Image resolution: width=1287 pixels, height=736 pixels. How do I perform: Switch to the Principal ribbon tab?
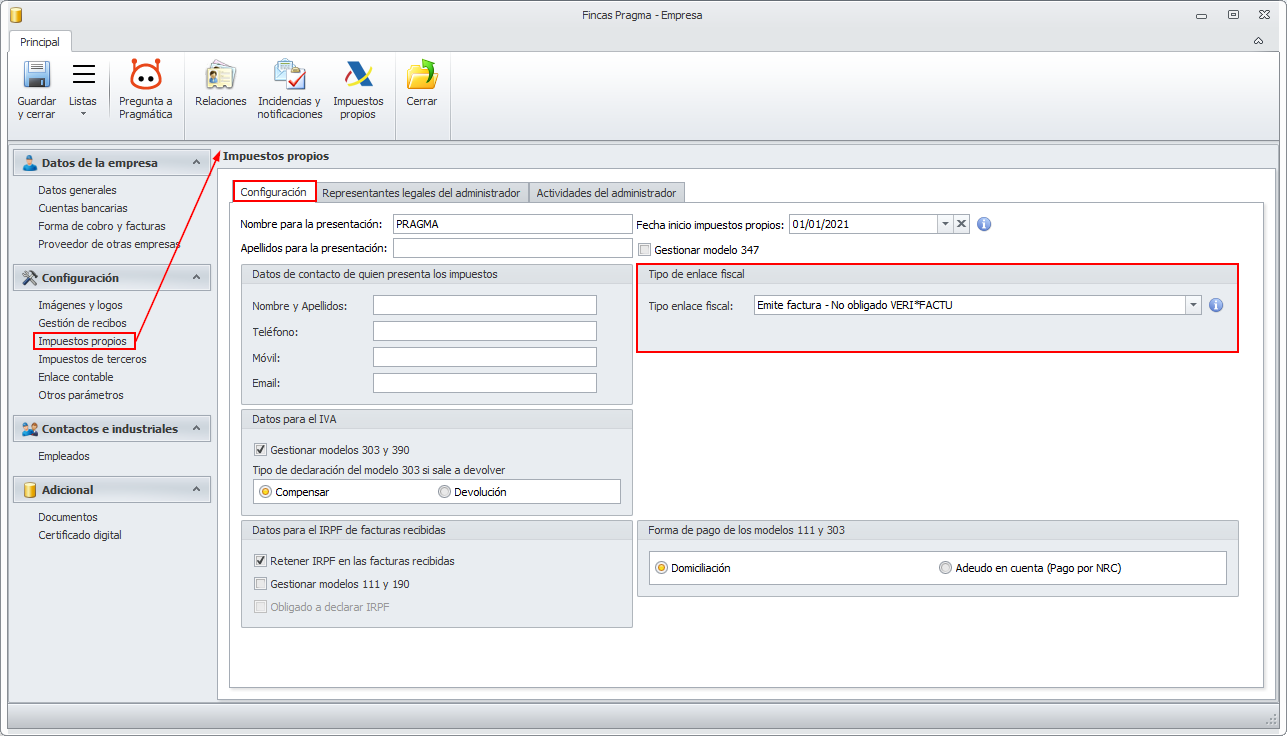[x=40, y=42]
